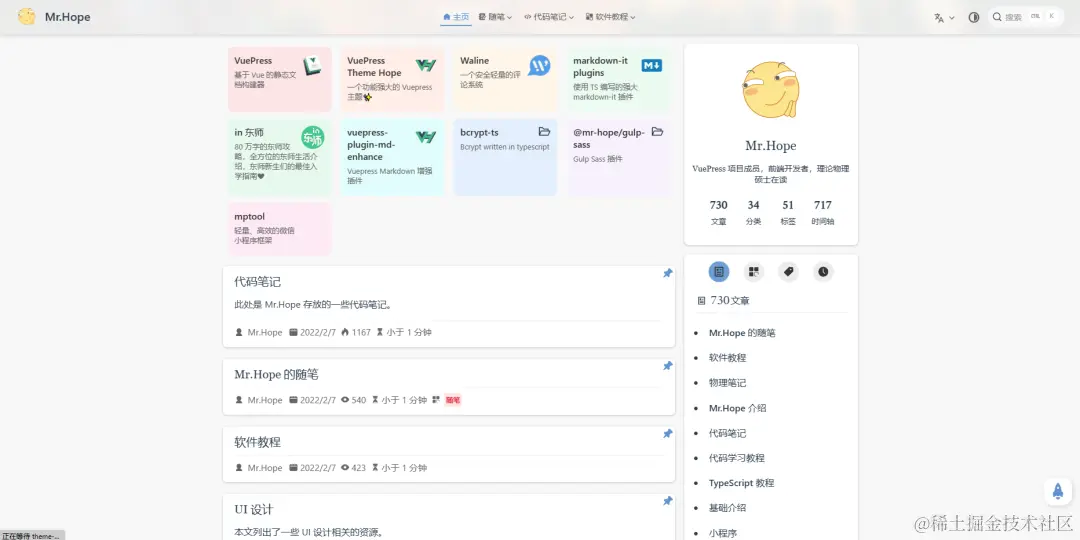Open the VuePress project card
Screen dimensions: 1080x540
point(280,79)
